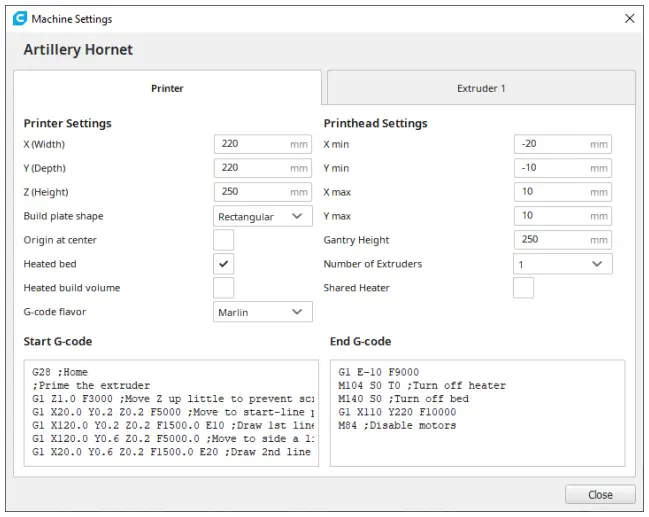The width and height of the screenshot is (649, 517).
Task: Toggle the Shared Heater checkbox
Action: coord(523,288)
